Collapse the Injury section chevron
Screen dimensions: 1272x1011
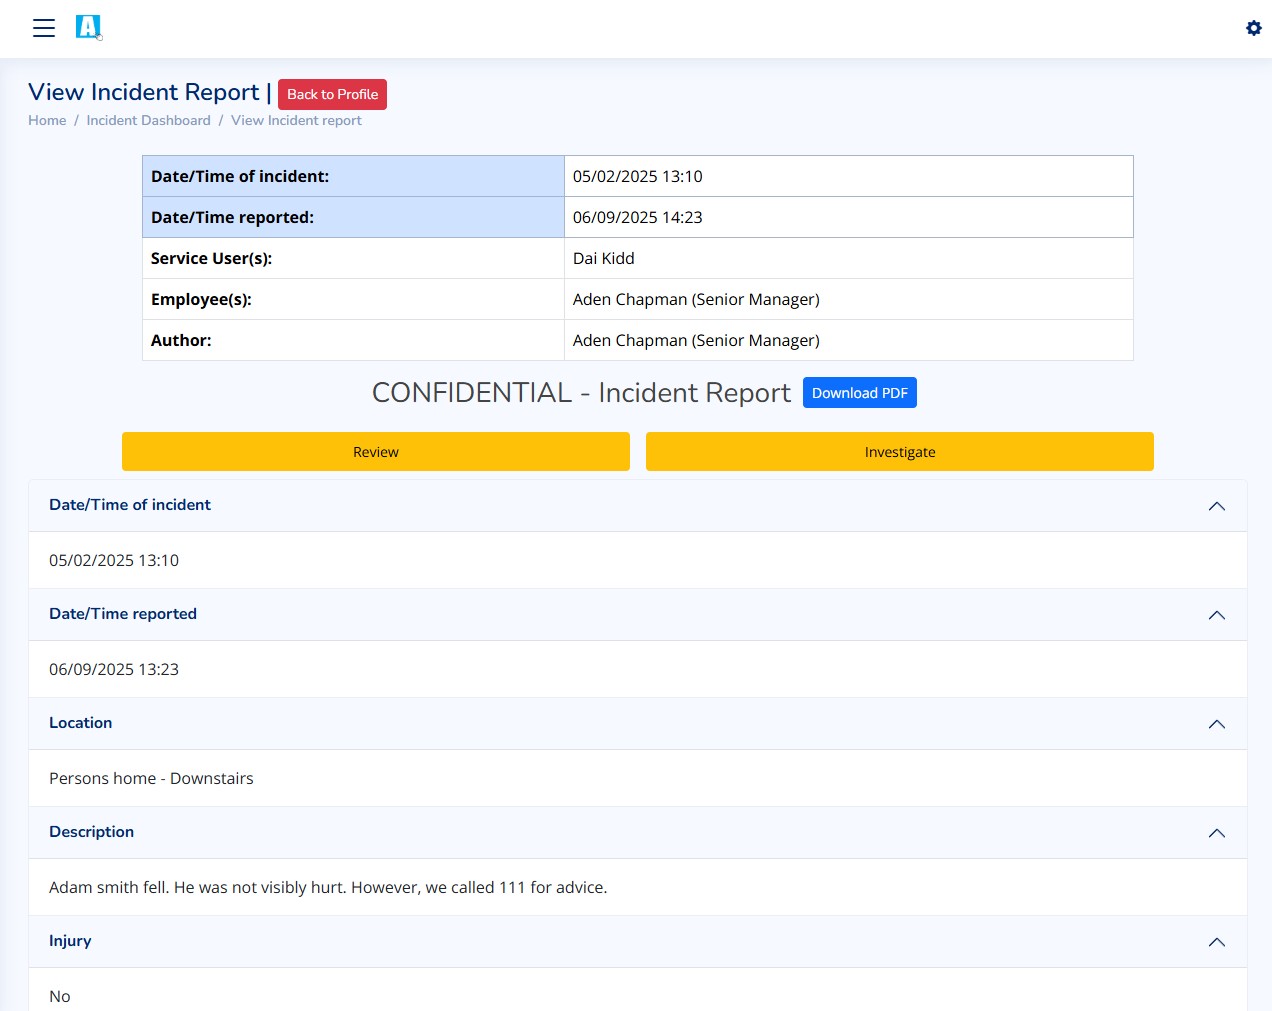(x=1216, y=942)
